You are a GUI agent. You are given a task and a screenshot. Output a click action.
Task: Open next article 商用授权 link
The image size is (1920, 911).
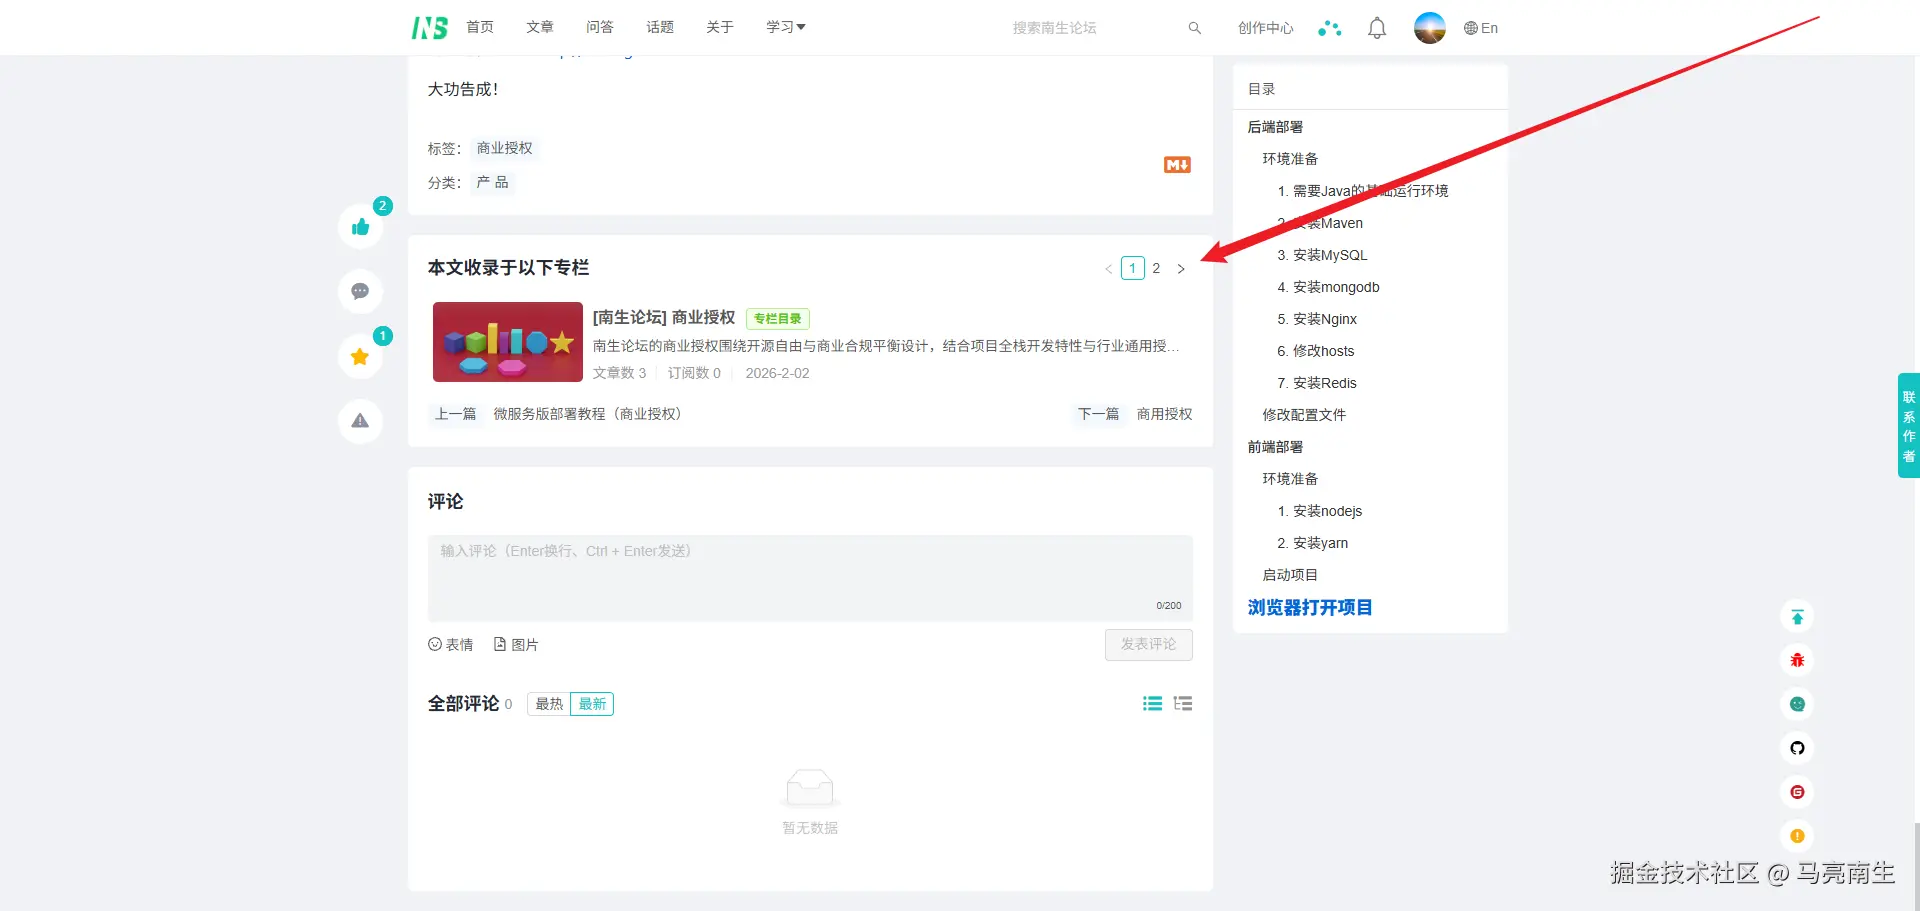[1164, 413]
